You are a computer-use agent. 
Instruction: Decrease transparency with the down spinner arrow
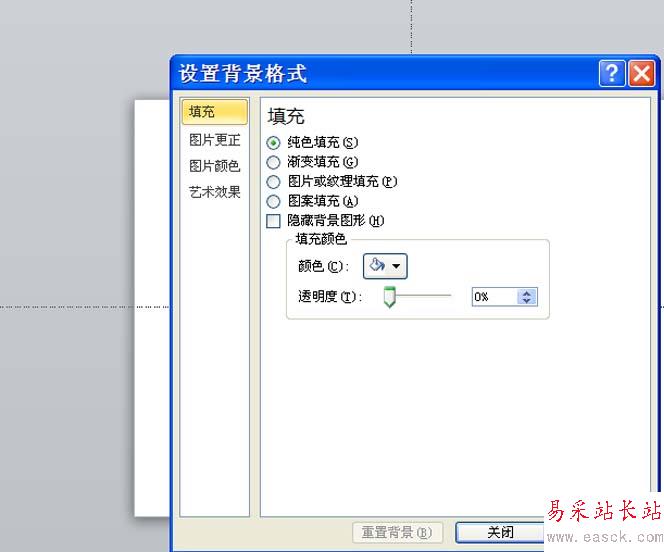526,301
